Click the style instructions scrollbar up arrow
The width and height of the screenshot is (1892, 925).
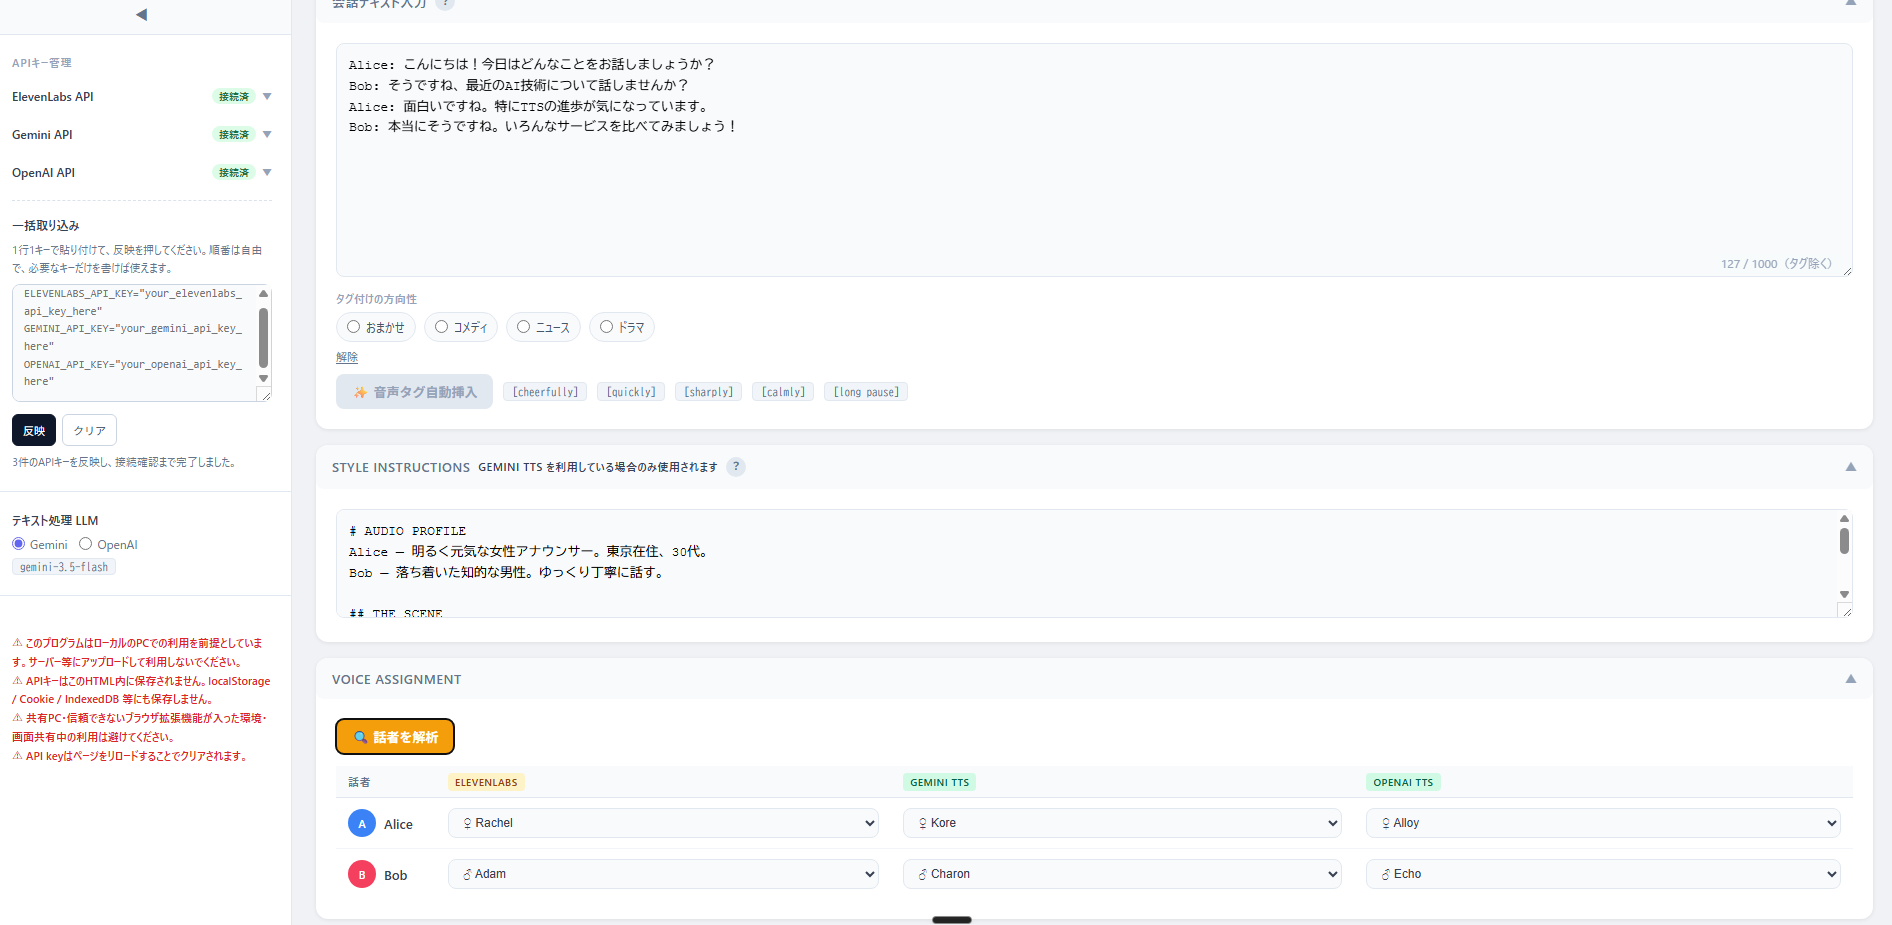pos(1844,518)
